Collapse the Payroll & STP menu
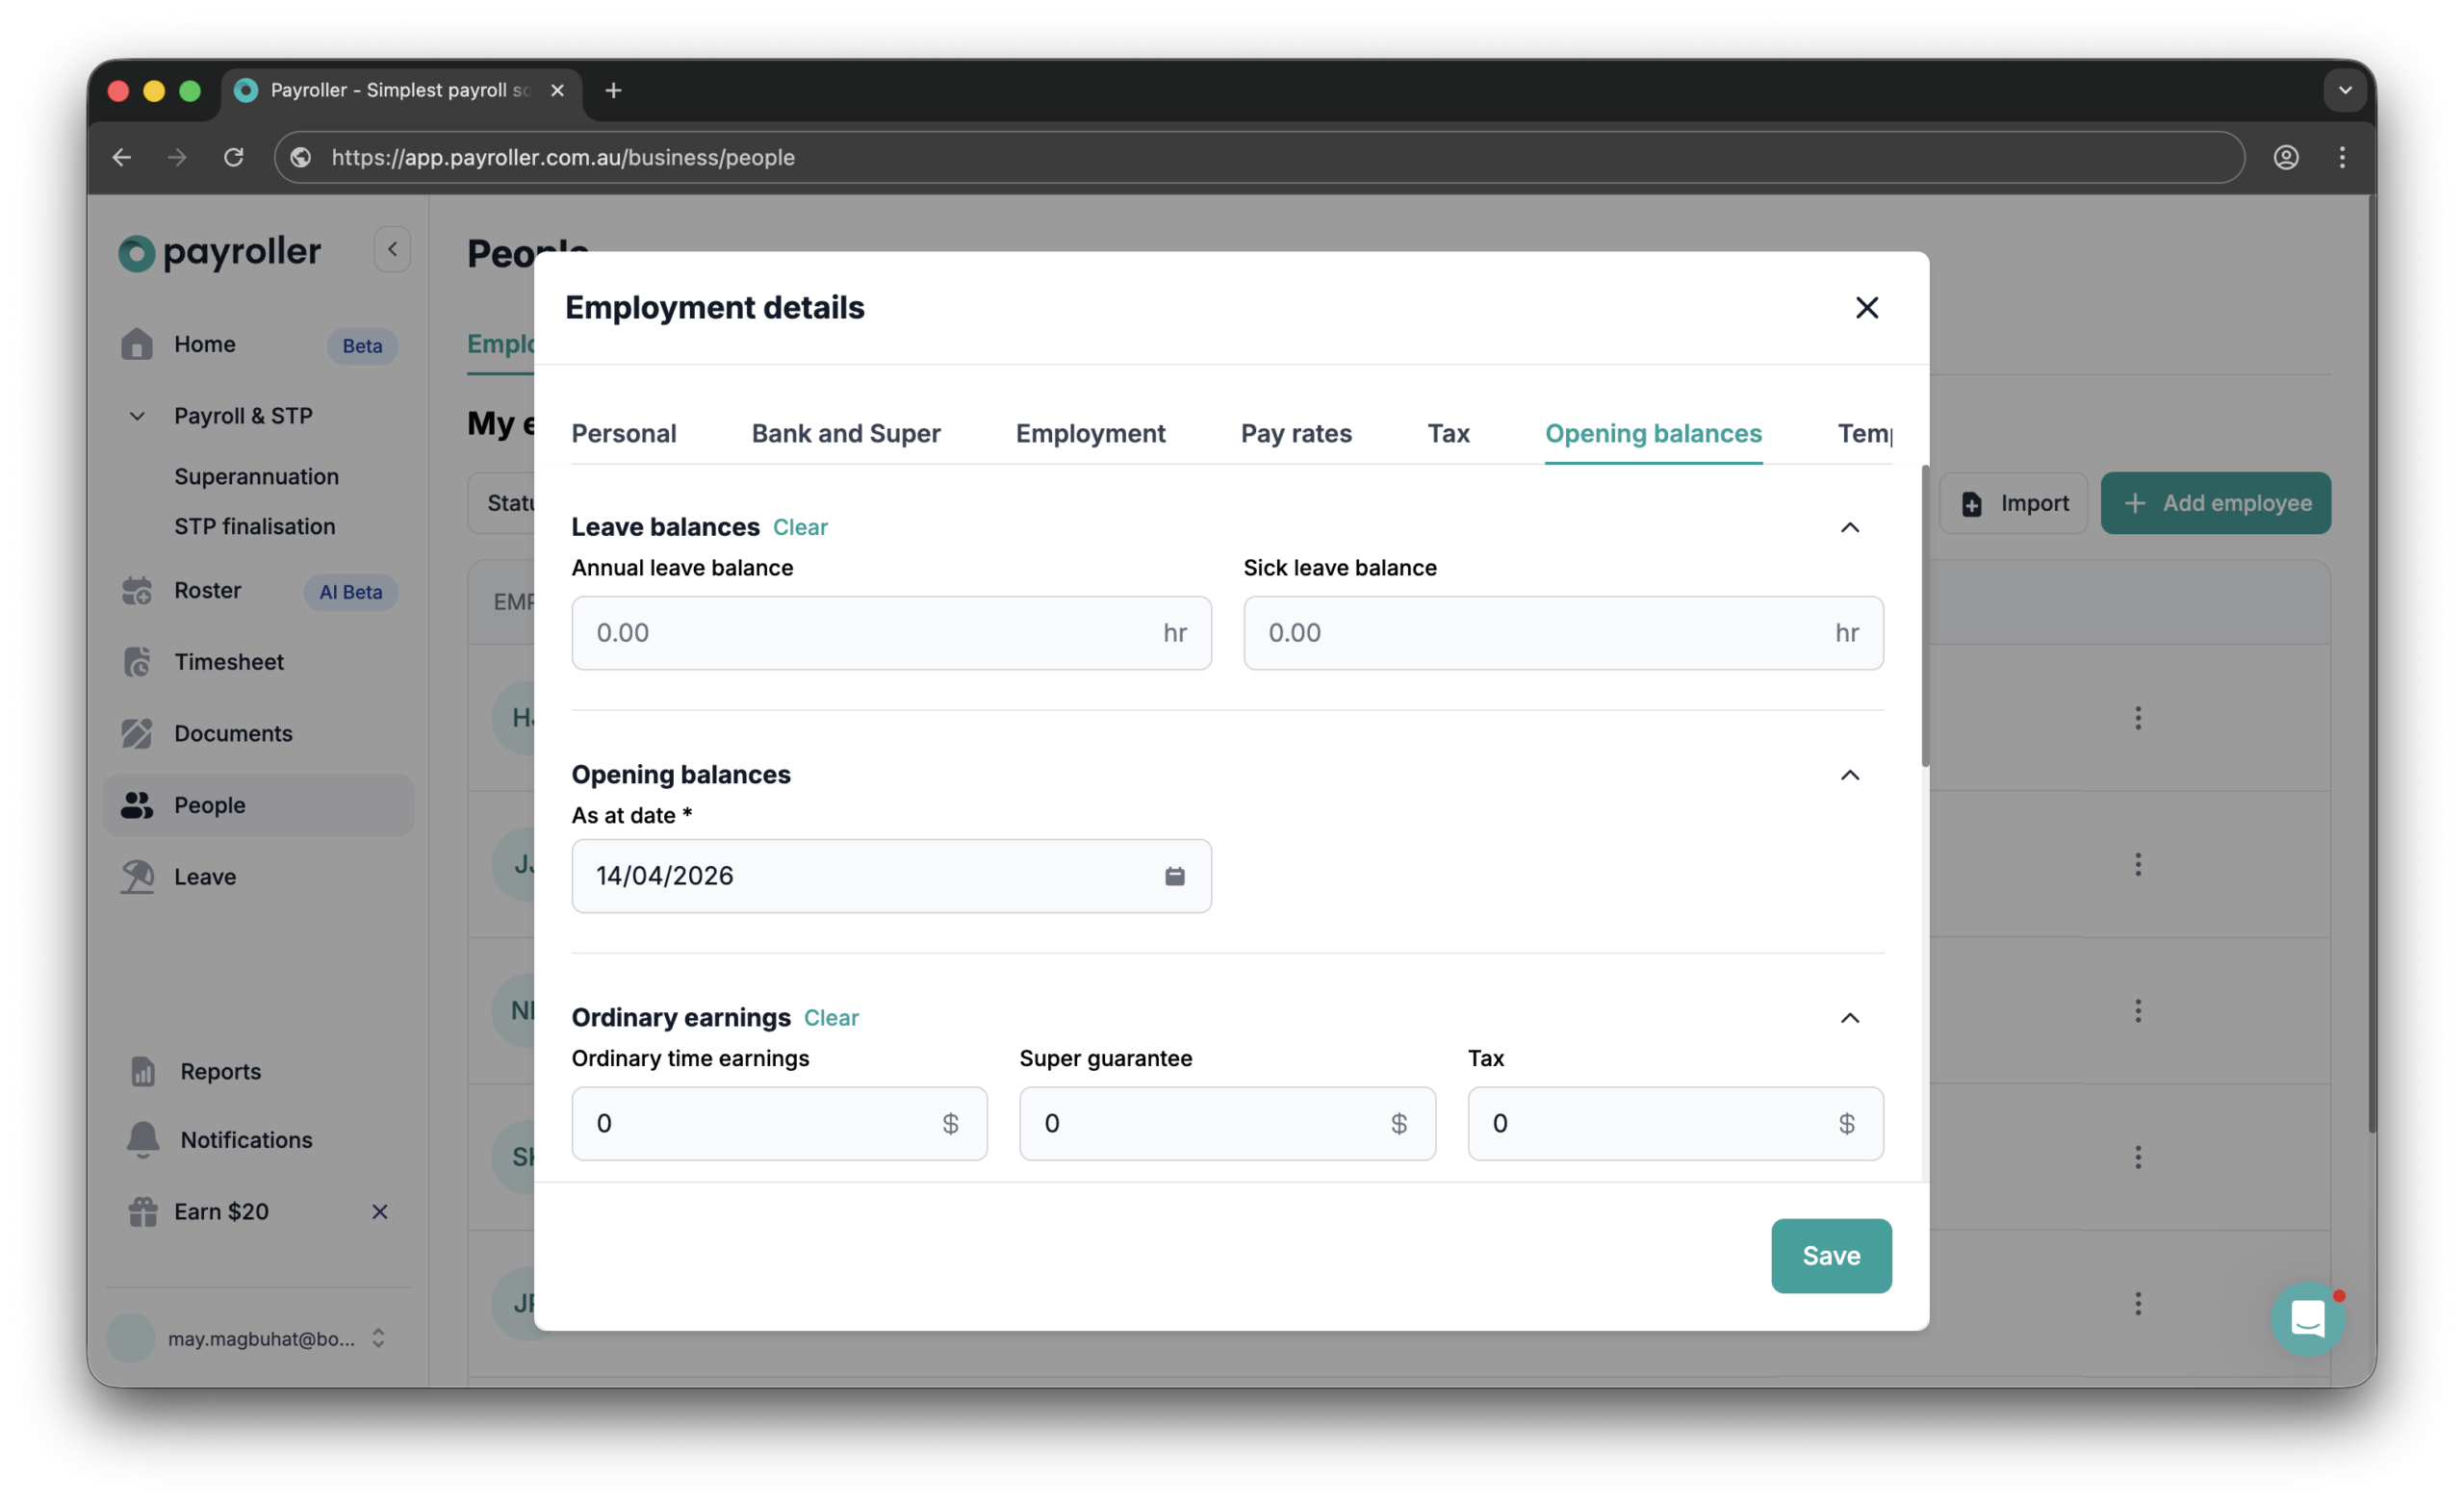 coord(137,415)
